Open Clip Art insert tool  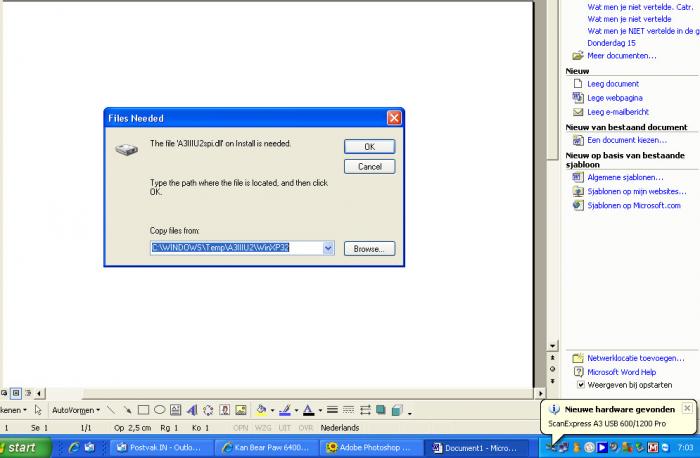(x=225, y=410)
